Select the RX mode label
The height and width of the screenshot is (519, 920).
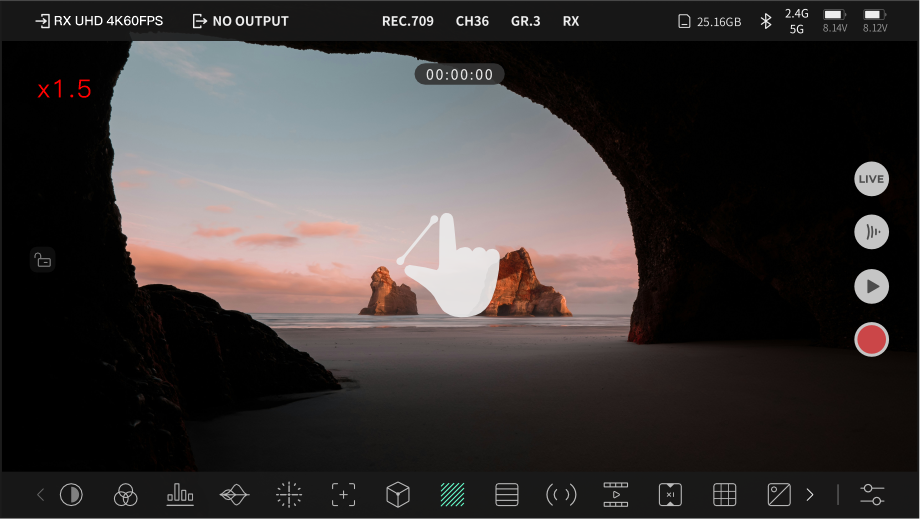click(571, 21)
